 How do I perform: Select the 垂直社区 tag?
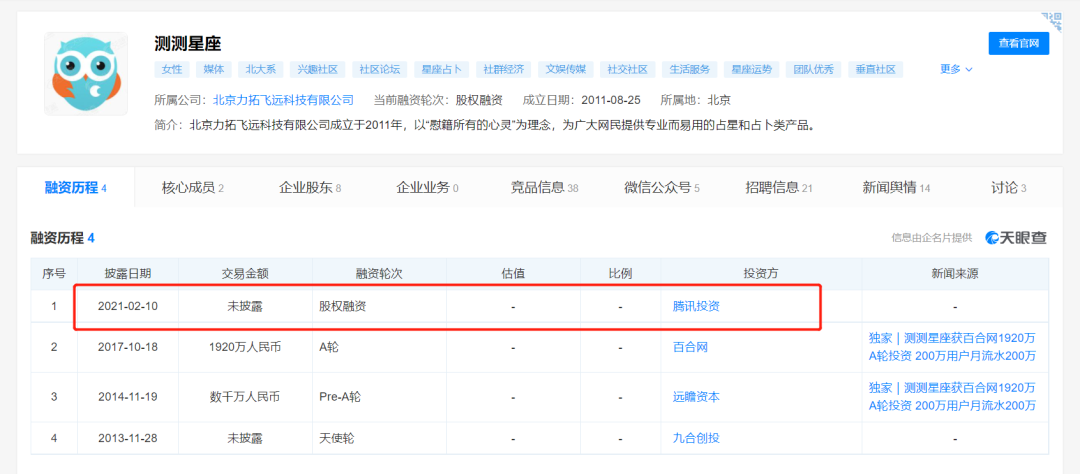point(875,70)
